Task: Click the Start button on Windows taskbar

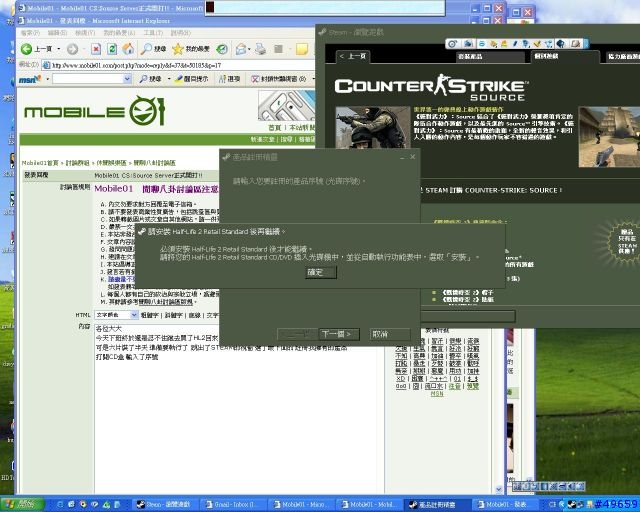Action: pos(22,505)
